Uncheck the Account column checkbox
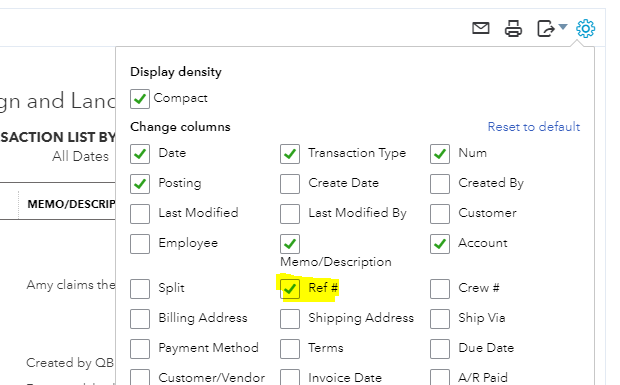620x385 pixels. 440,244
